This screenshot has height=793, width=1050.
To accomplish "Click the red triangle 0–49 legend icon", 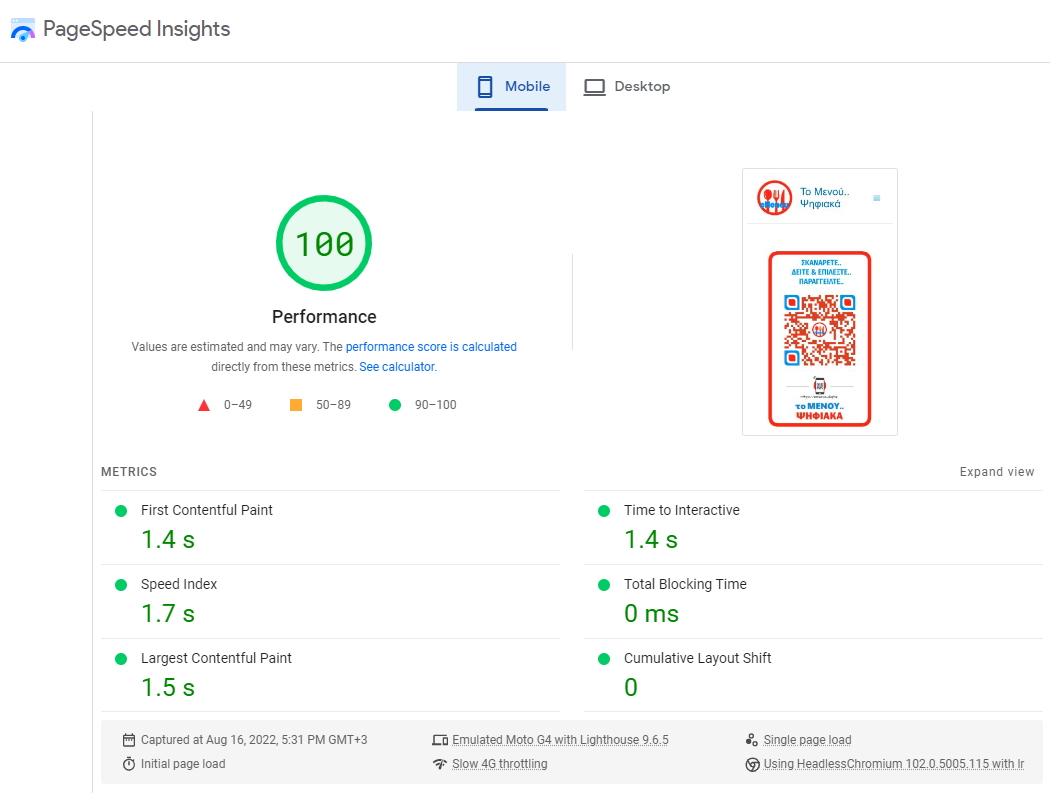I will tap(204, 405).
